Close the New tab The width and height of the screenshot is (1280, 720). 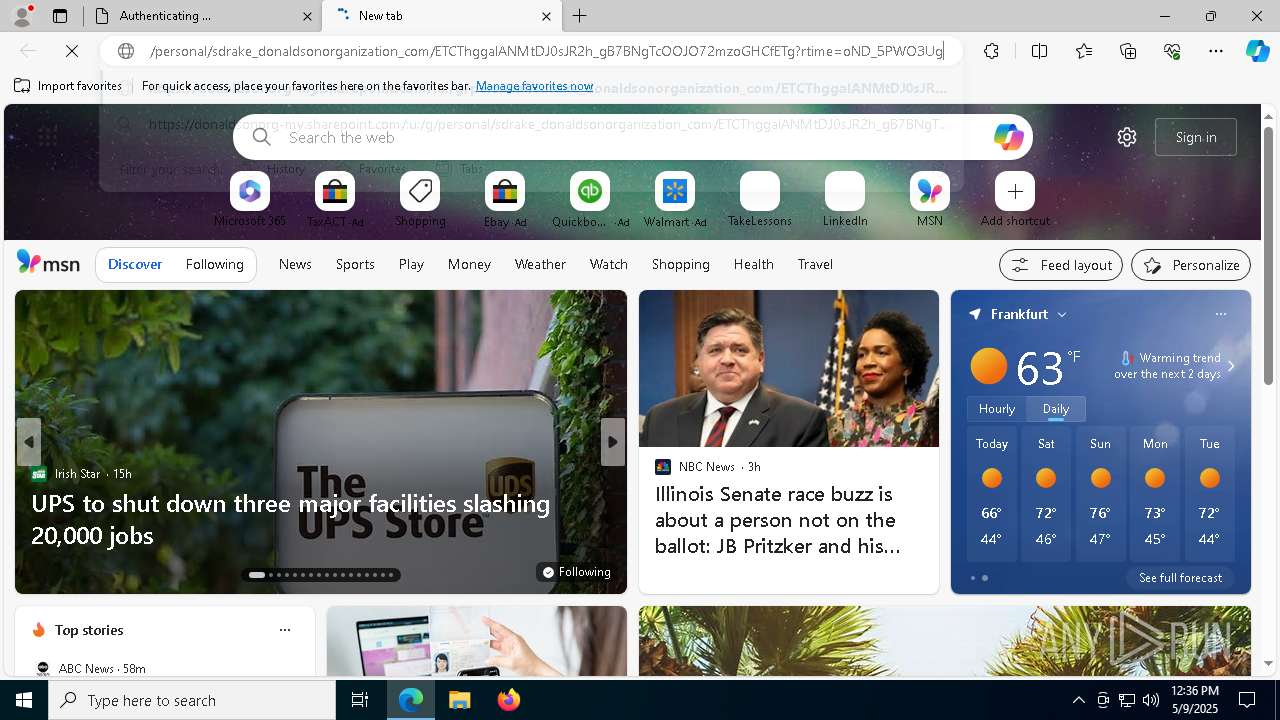tap(546, 16)
